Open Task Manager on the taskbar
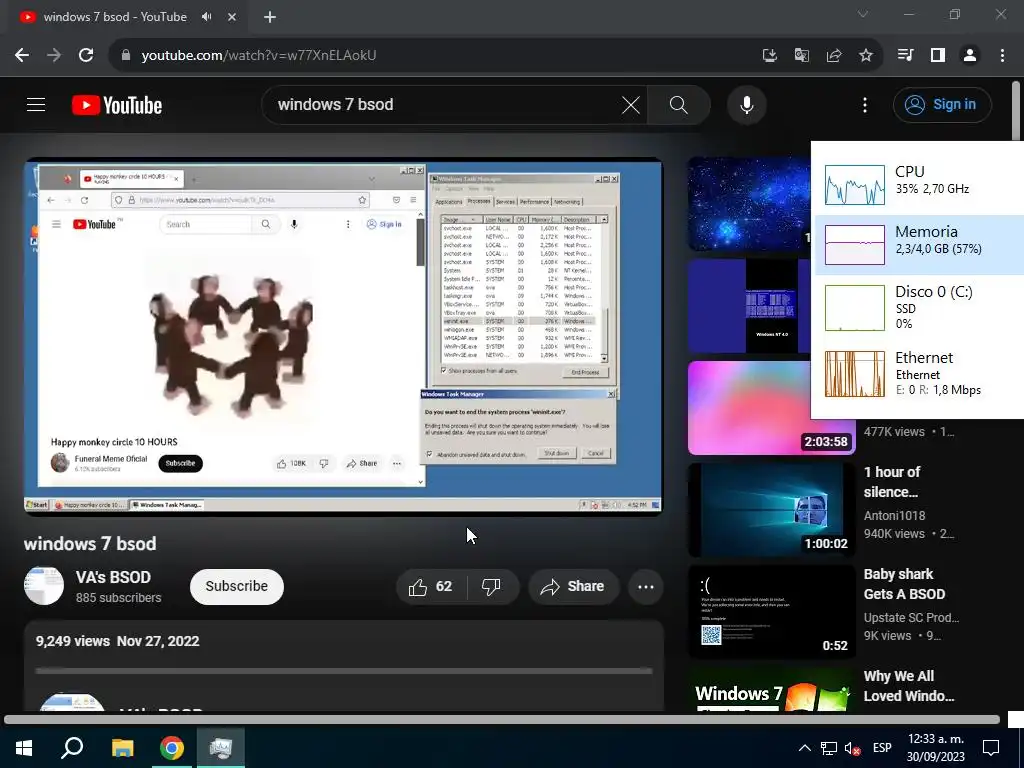Image resolution: width=1024 pixels, height=768 pixels. 221,748
